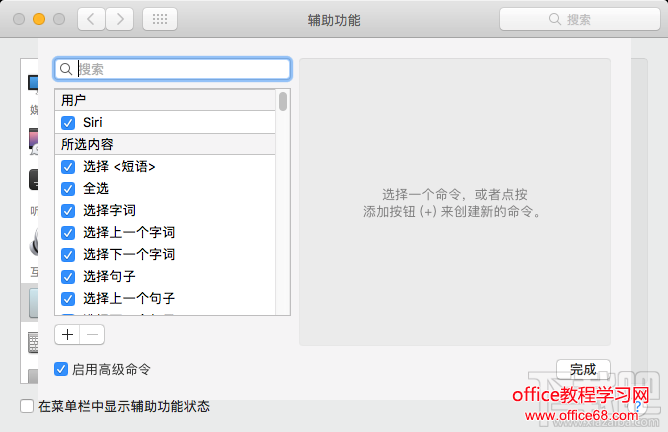Click the remove command minus button
668x432 pixels.
point(92,334)
